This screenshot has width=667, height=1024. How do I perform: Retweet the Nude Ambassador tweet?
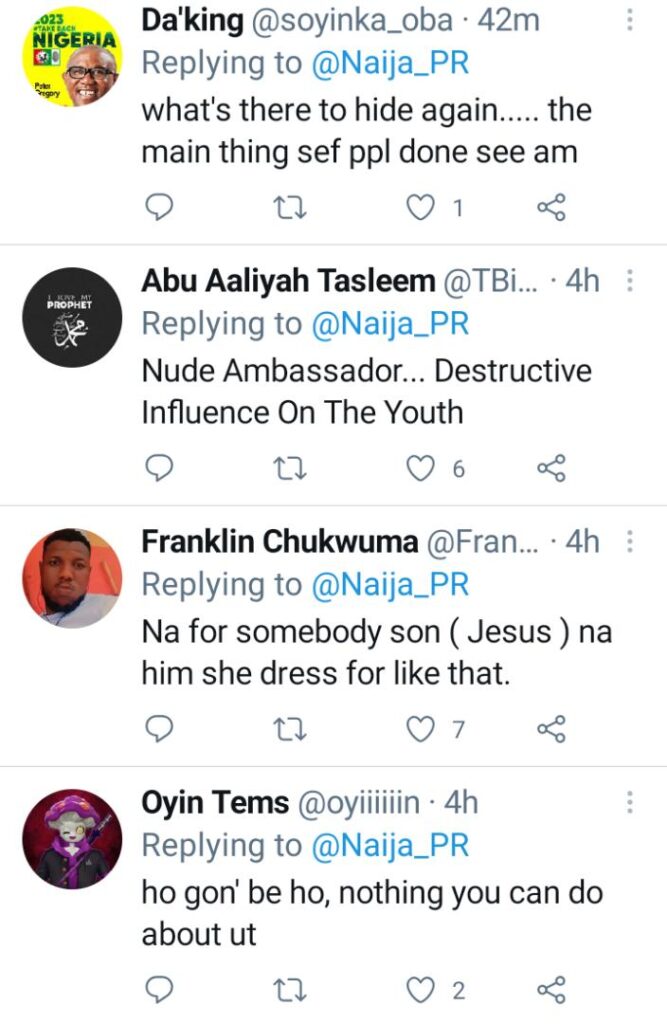pyautogui.click(x=291, y=467)
